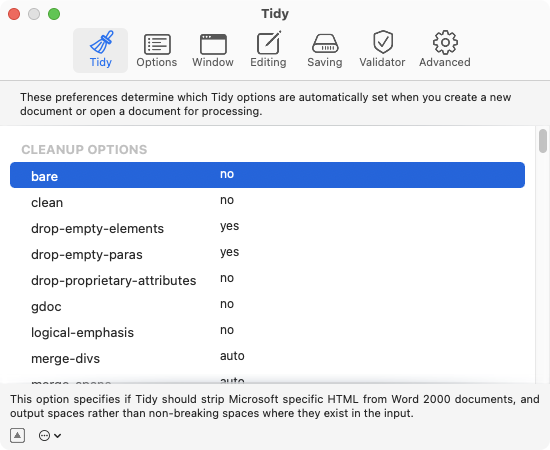Zoom the window with the green button
The width and height of the screenshot is (550, 450).
[54, 14]
